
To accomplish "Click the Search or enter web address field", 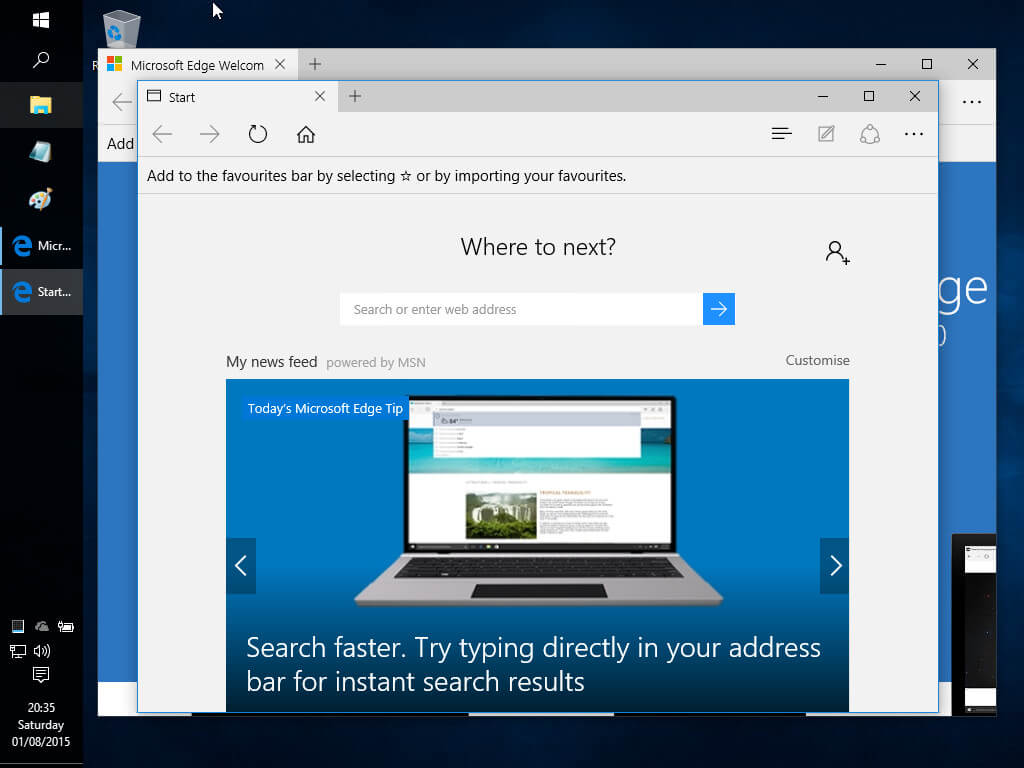I will coord(521,309).
